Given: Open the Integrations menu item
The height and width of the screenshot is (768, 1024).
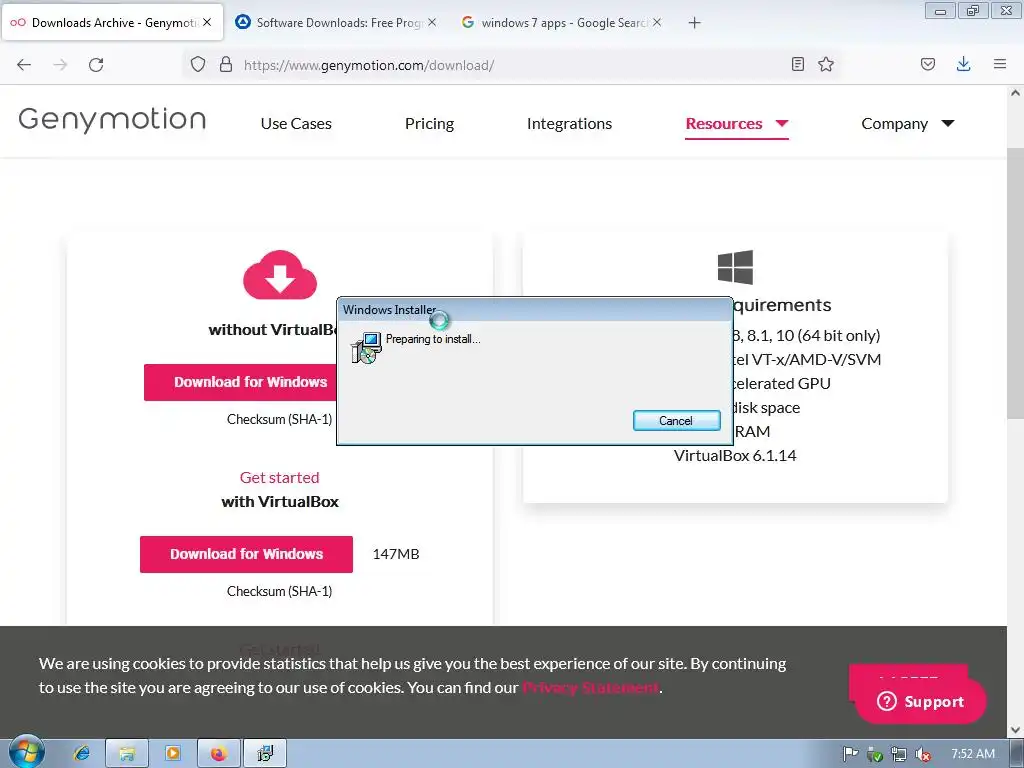Looking at the screenshot, I should pos(569,123).
